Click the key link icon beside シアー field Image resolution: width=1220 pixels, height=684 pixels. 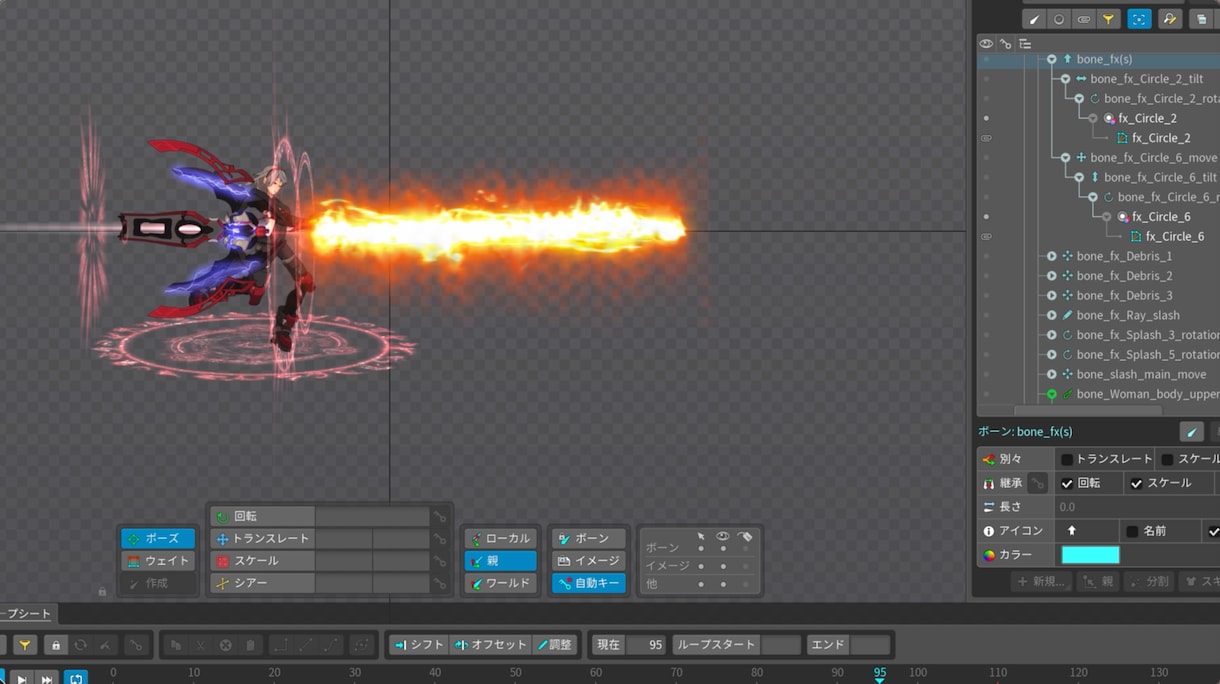[x=439, y=583]
